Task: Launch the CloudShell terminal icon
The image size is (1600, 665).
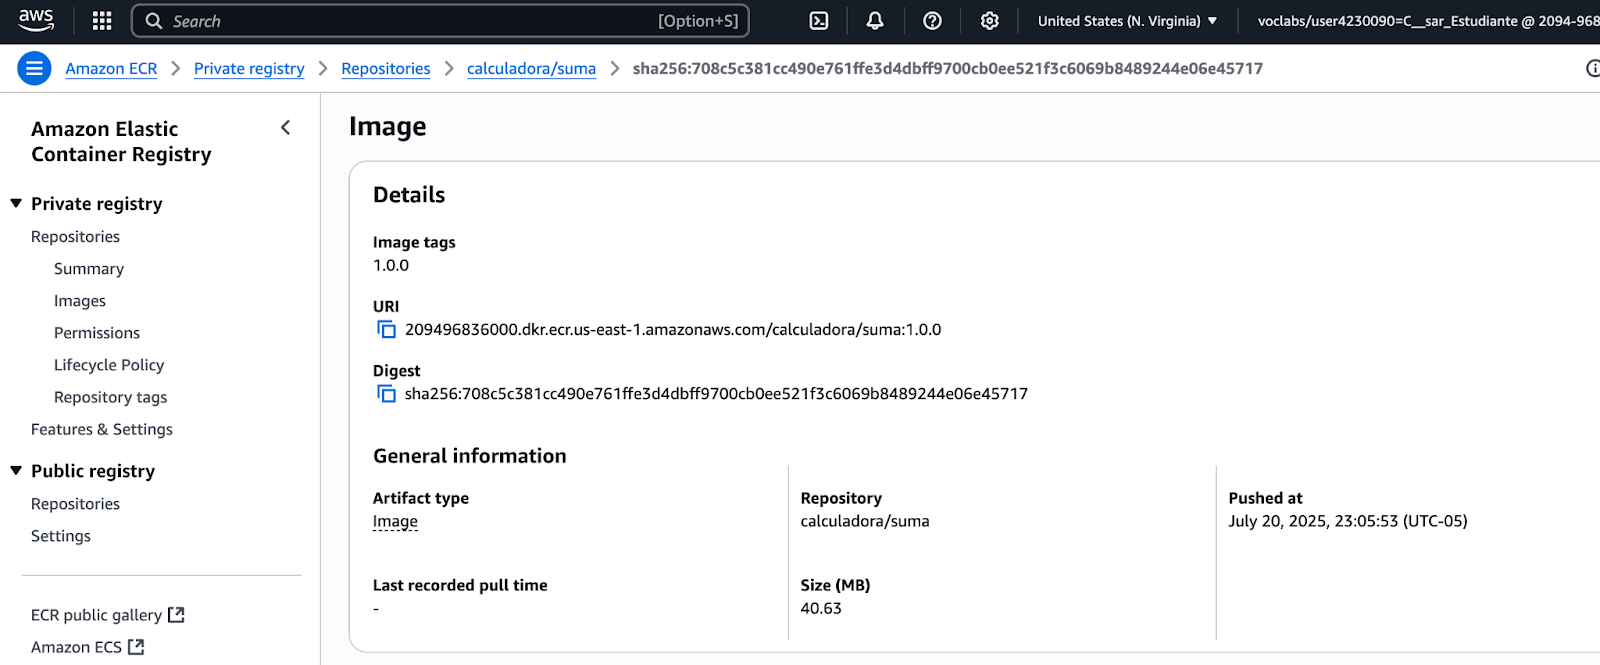Action: [x=819, y=21]
